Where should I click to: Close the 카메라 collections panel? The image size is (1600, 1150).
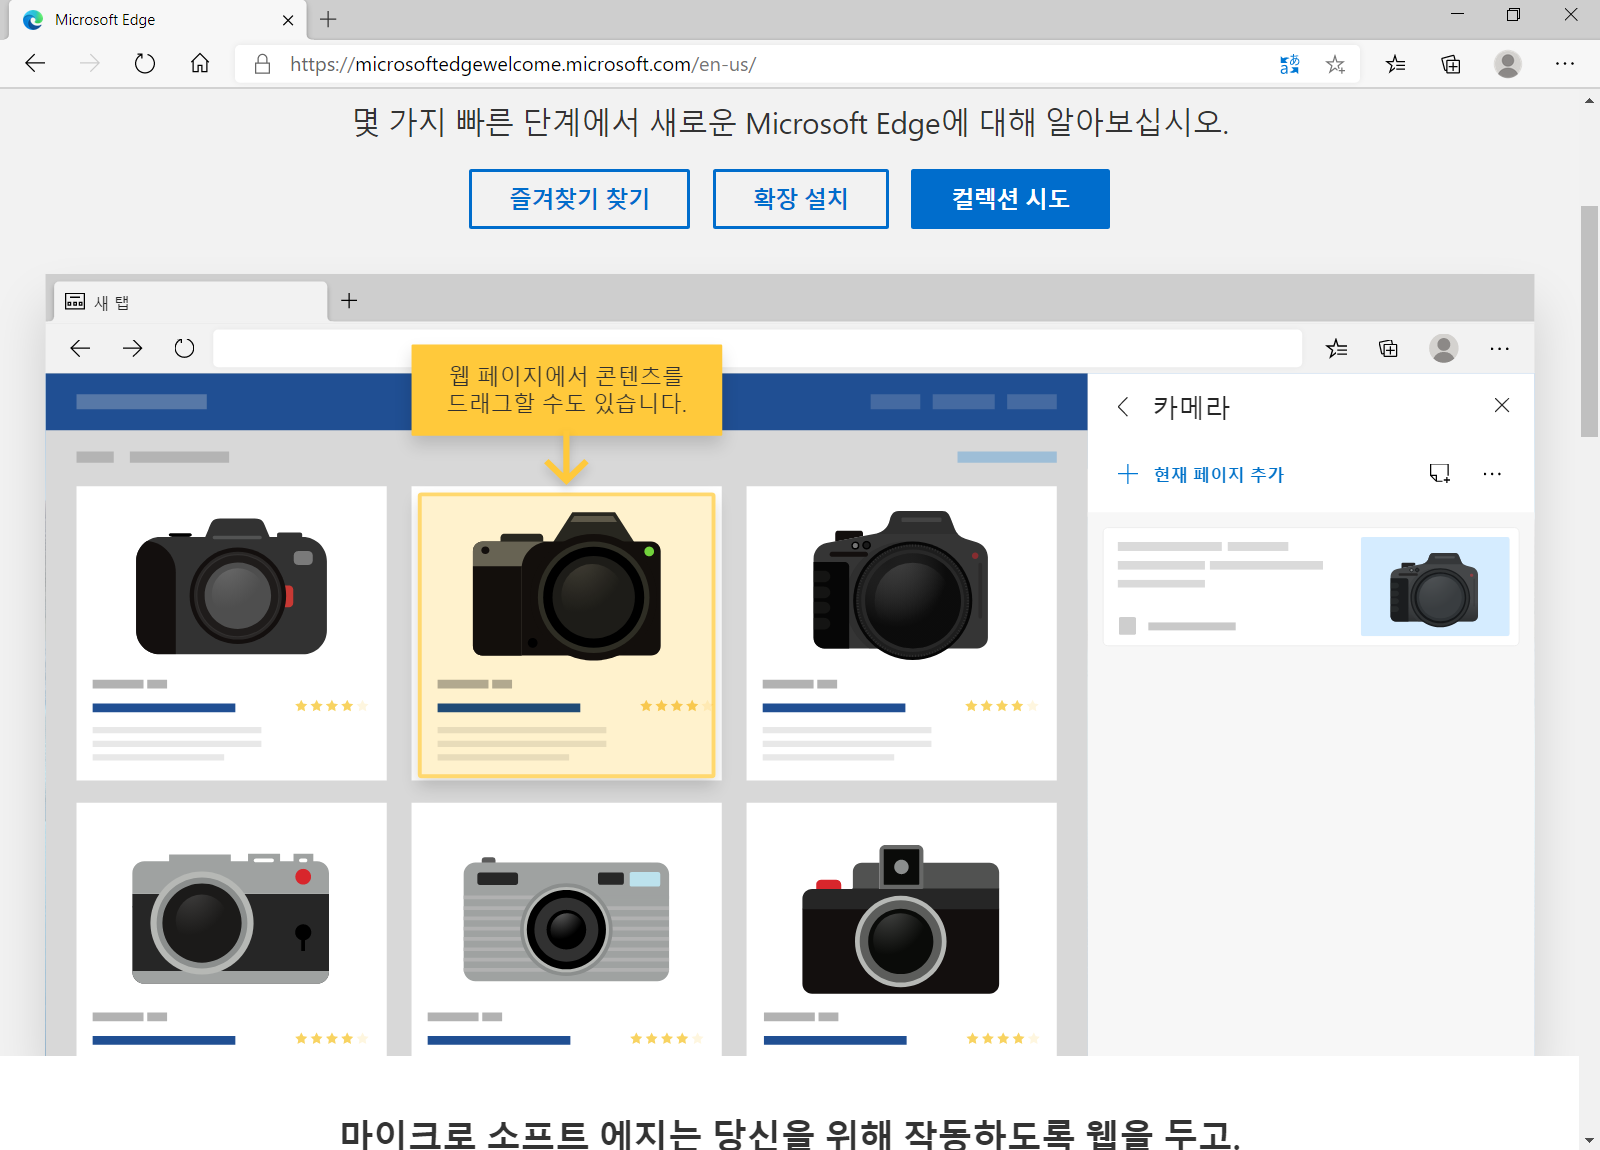click(1501, 405)
